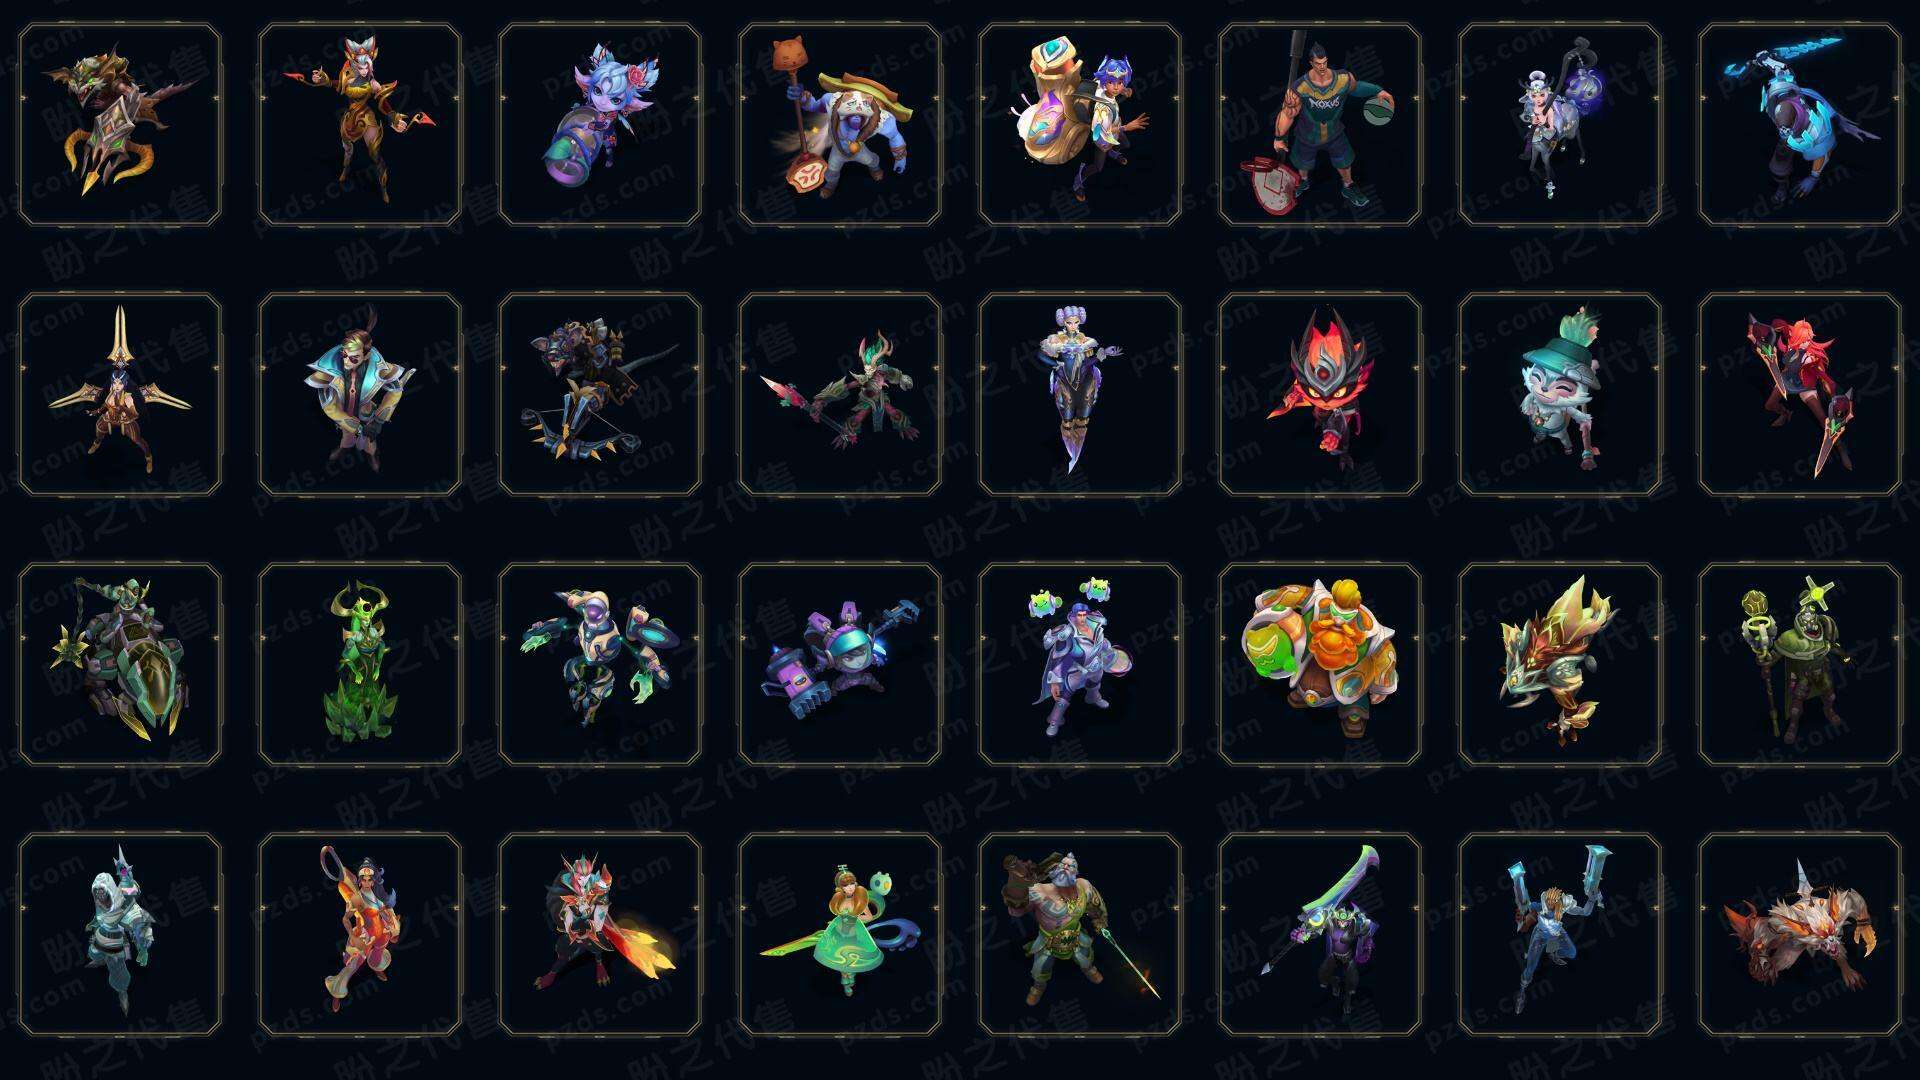The image size is (1920, 1080).
Task: Click the bearded warrior with long sword
Action: tap(1080, 934)
